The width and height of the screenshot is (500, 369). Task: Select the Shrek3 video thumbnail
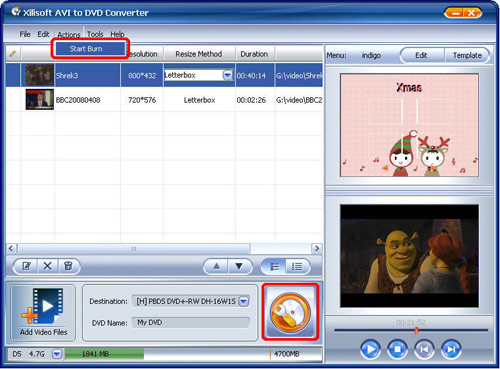(40, 75)
